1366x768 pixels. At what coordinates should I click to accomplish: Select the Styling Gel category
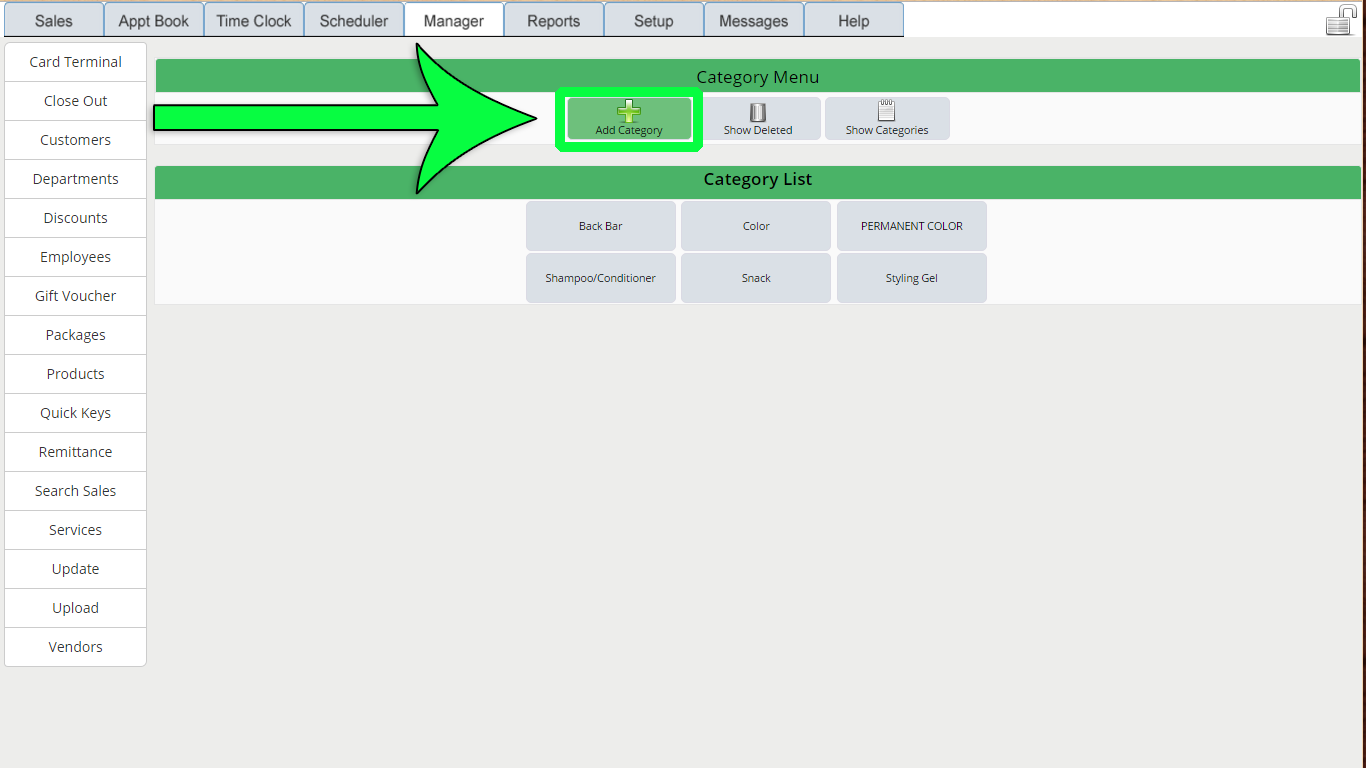coord(912,278)
